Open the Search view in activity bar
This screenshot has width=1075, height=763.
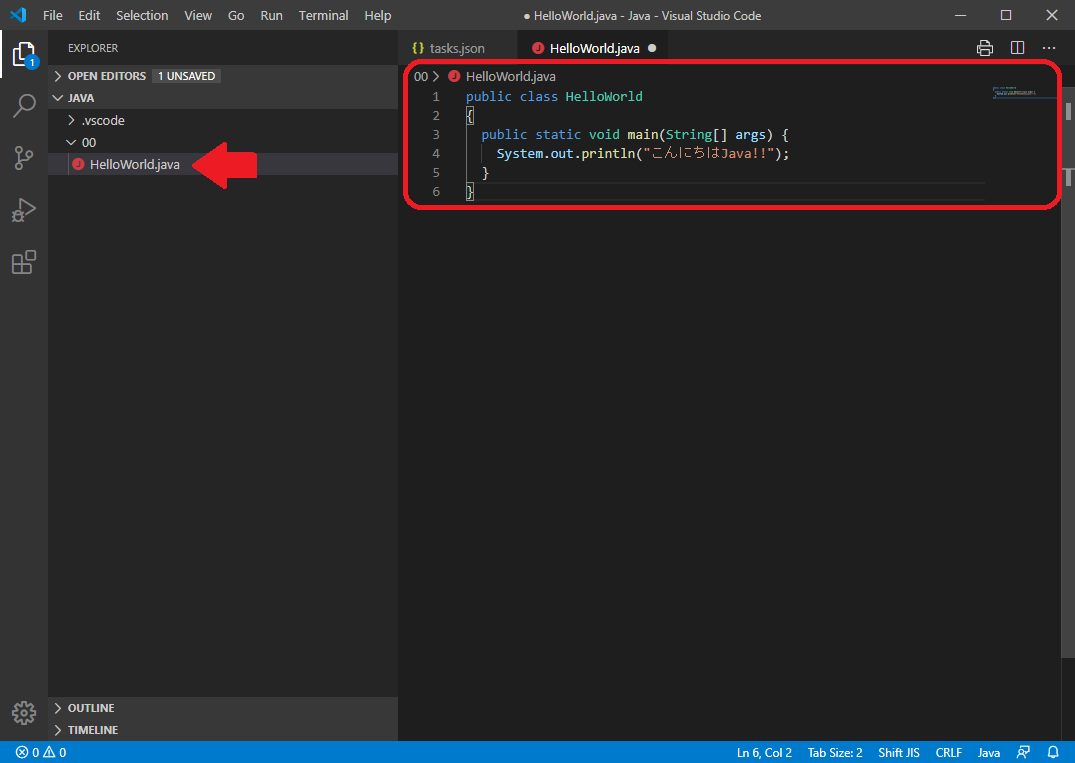click(24, 106)
